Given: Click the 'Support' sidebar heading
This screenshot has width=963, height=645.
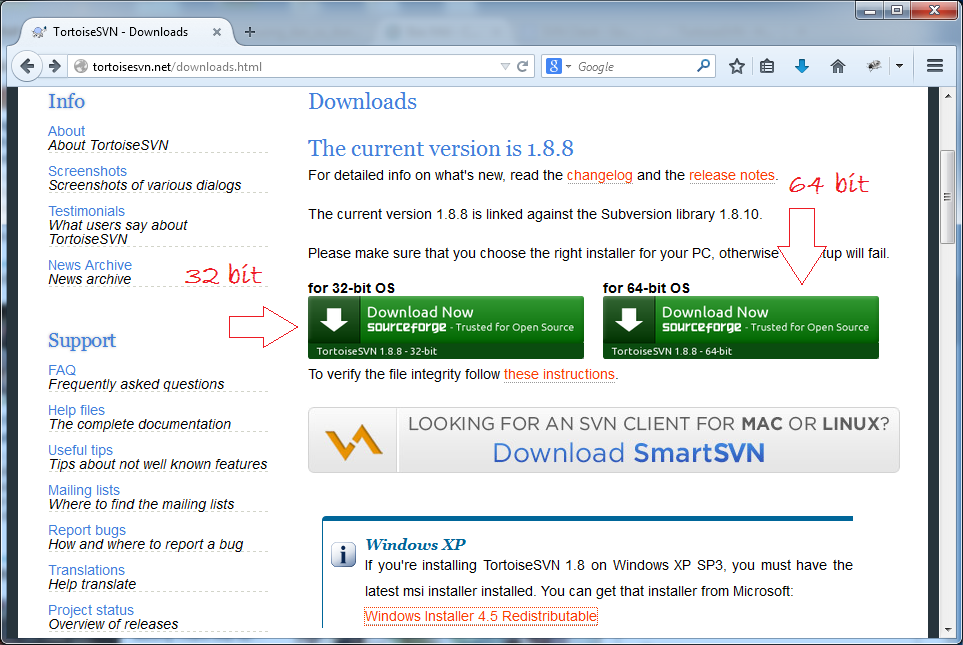Looking at the screenshot, I should (x=82, y=340).
